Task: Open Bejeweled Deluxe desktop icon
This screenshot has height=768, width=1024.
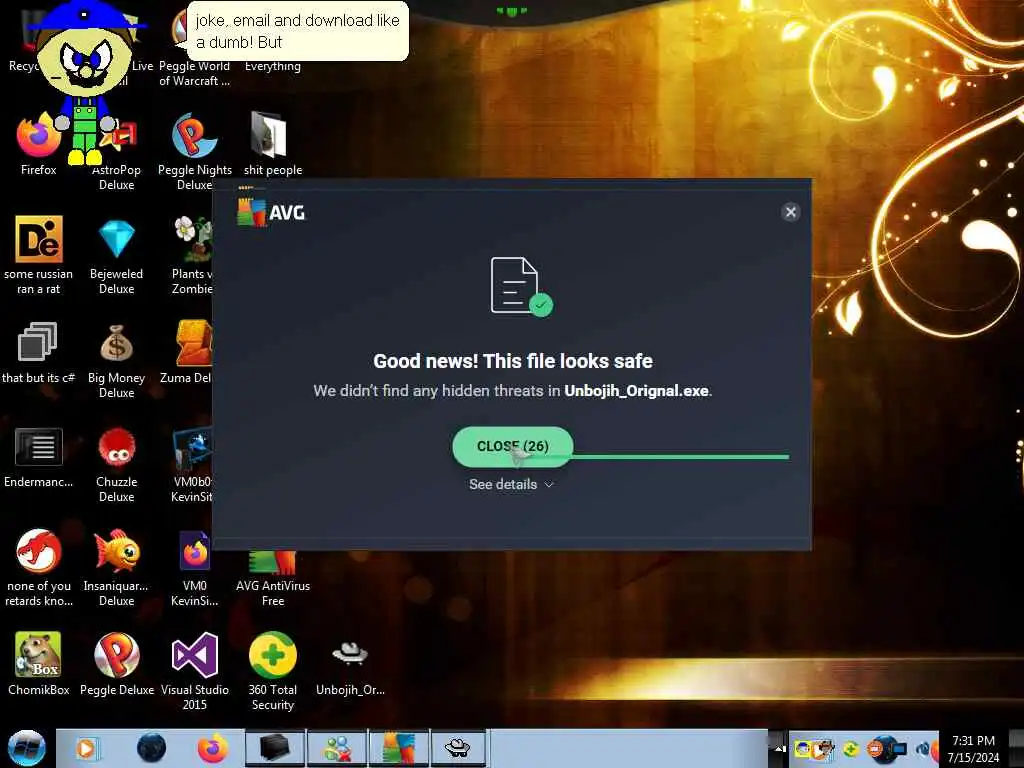Action: [x=116, y=255]
